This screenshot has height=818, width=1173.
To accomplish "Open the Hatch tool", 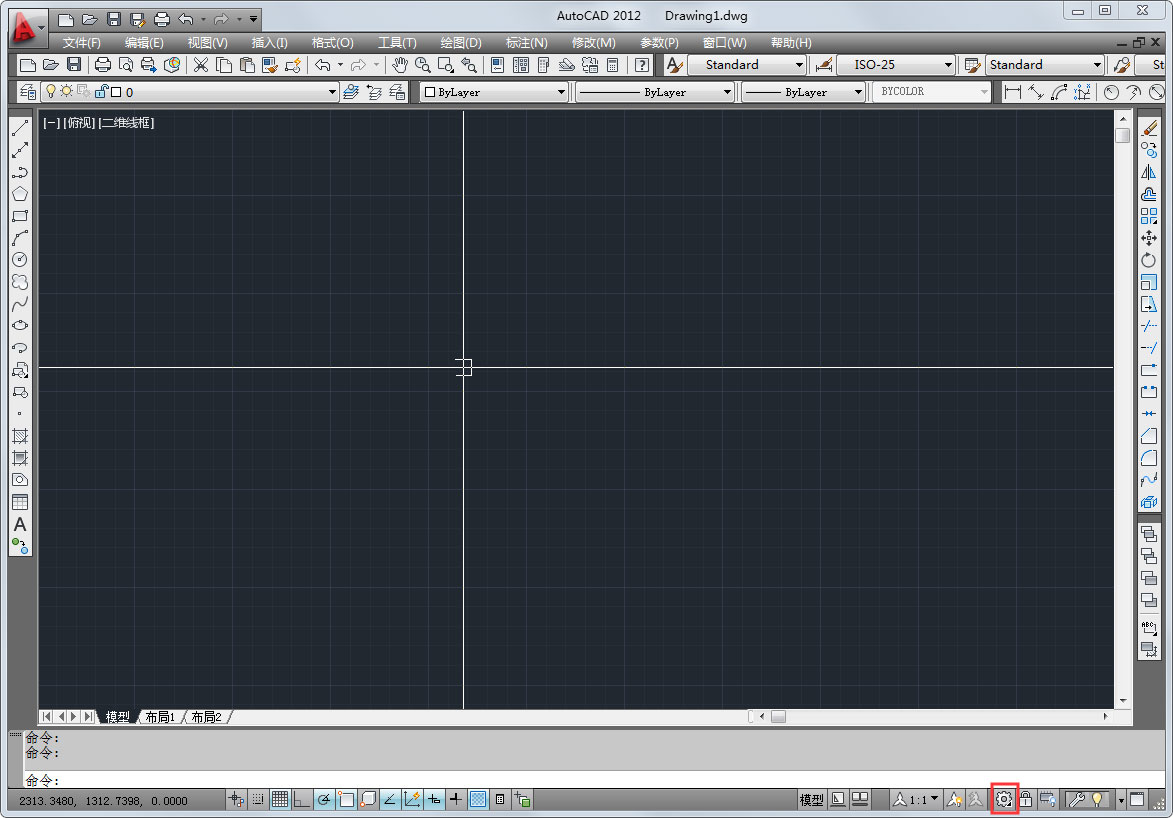I will [x=21, y=436].
